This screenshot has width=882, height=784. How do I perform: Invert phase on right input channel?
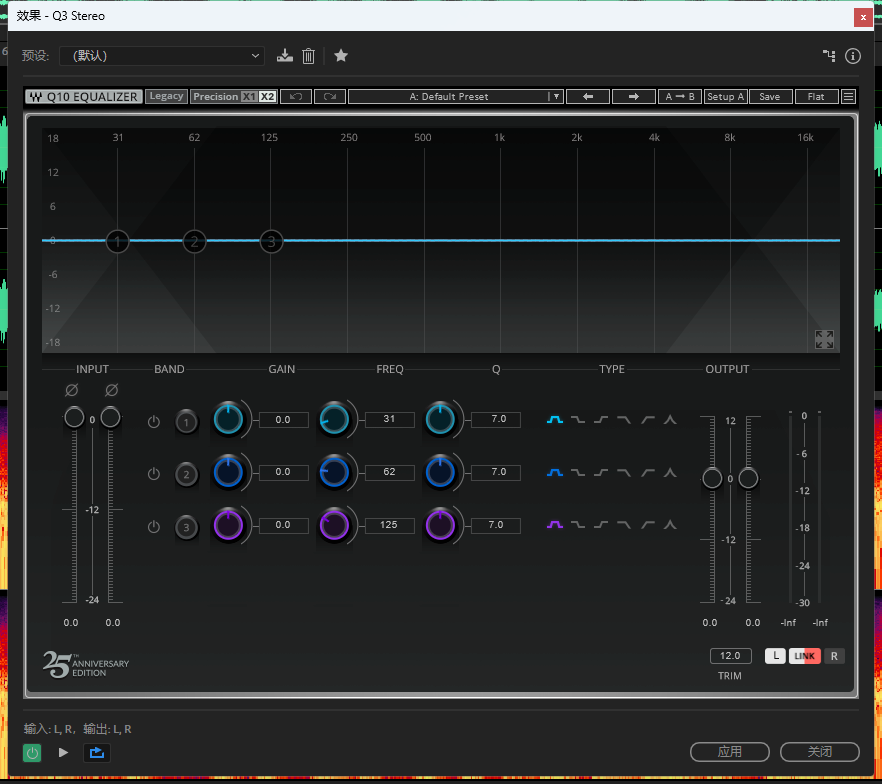111,390
